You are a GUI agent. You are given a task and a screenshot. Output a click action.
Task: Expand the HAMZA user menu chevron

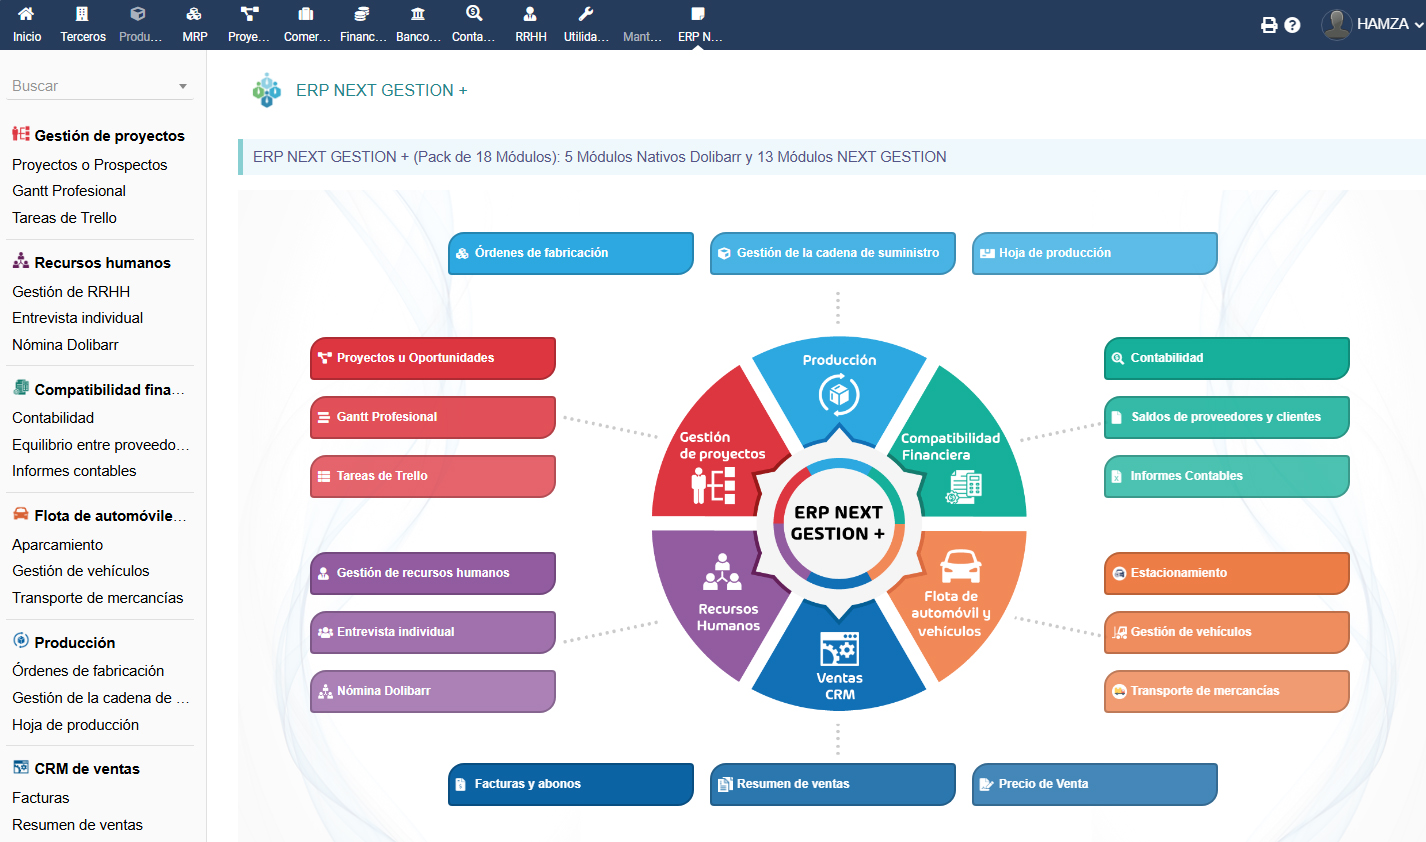click(1418, 25)
